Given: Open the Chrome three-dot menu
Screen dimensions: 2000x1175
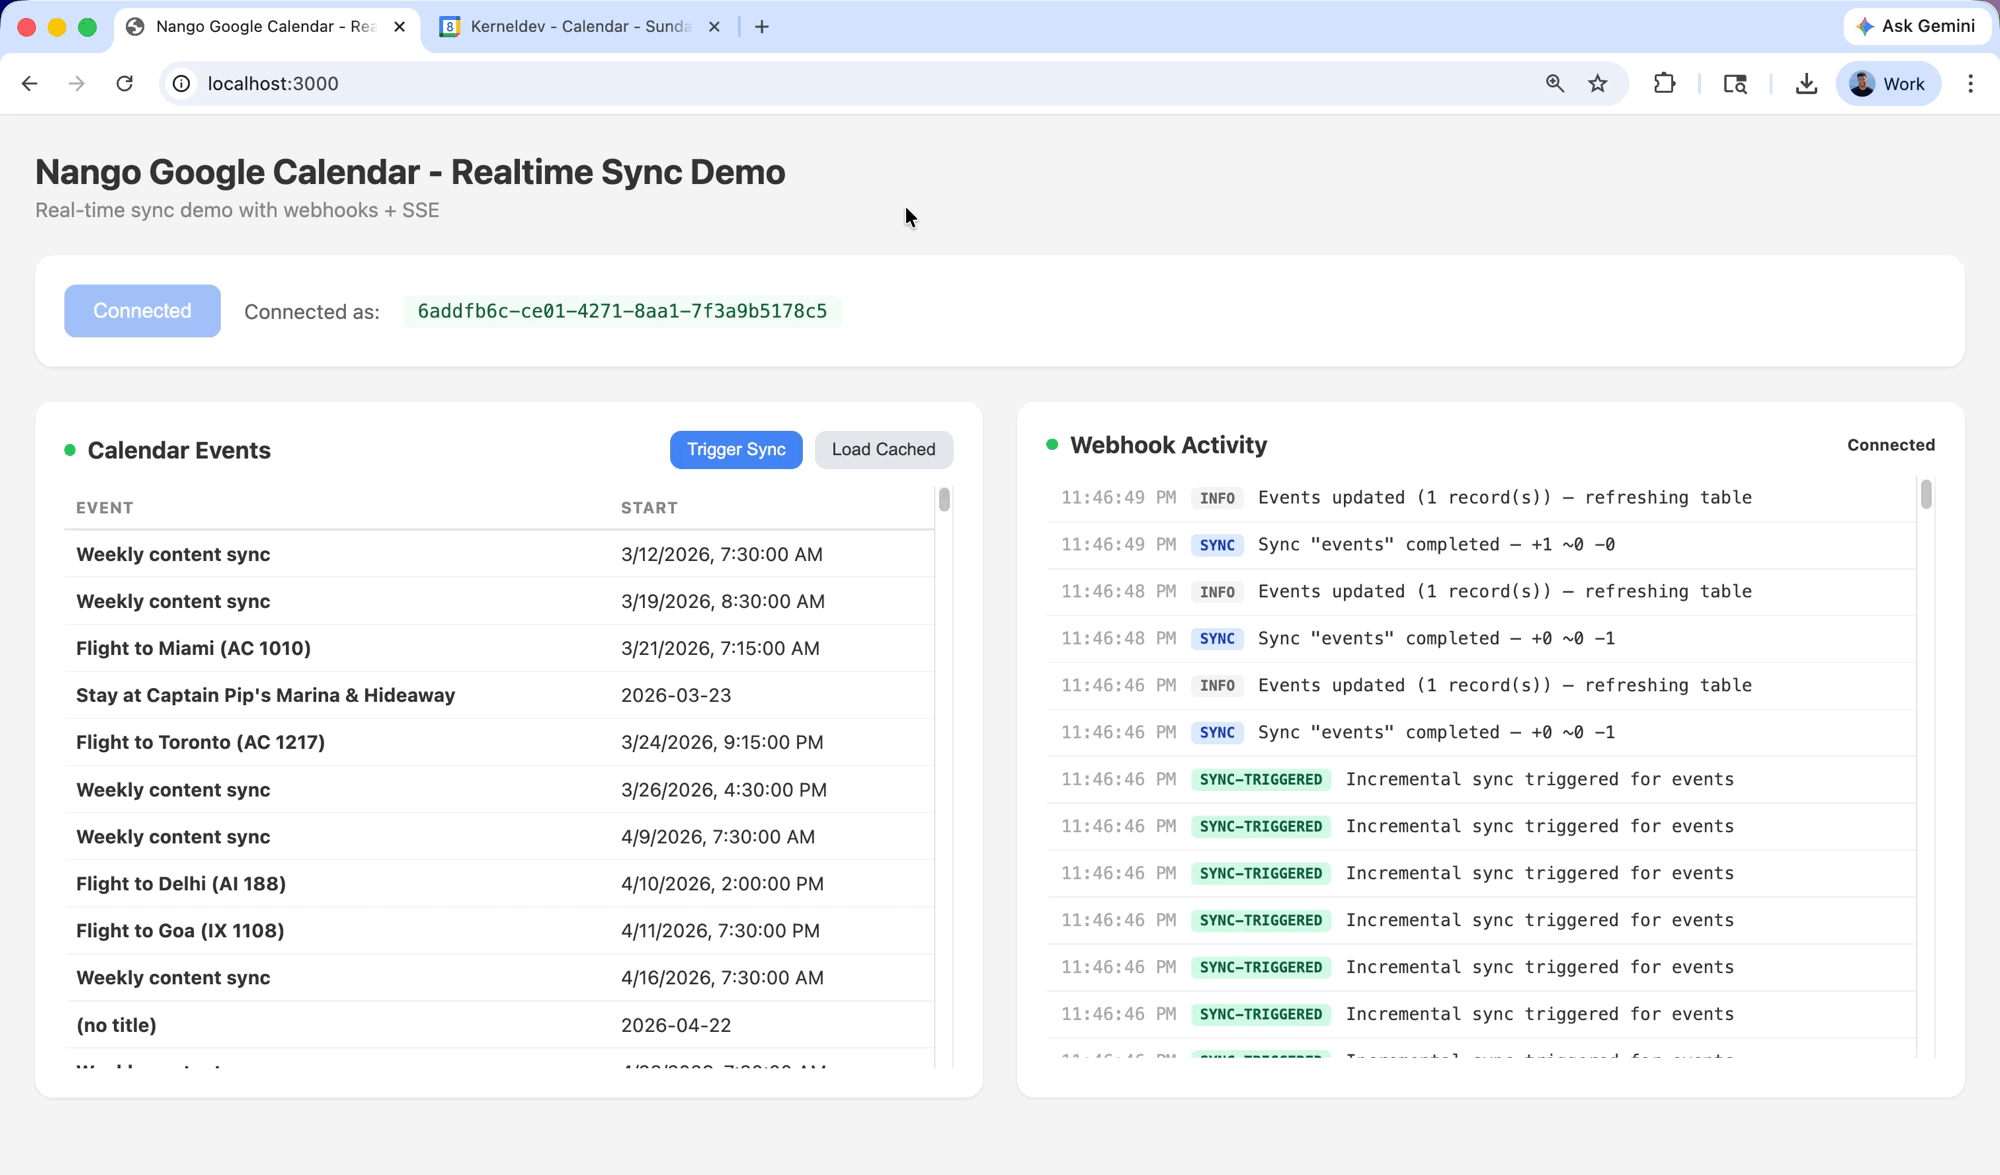Looking at the screenshot, I should 1970,84.
